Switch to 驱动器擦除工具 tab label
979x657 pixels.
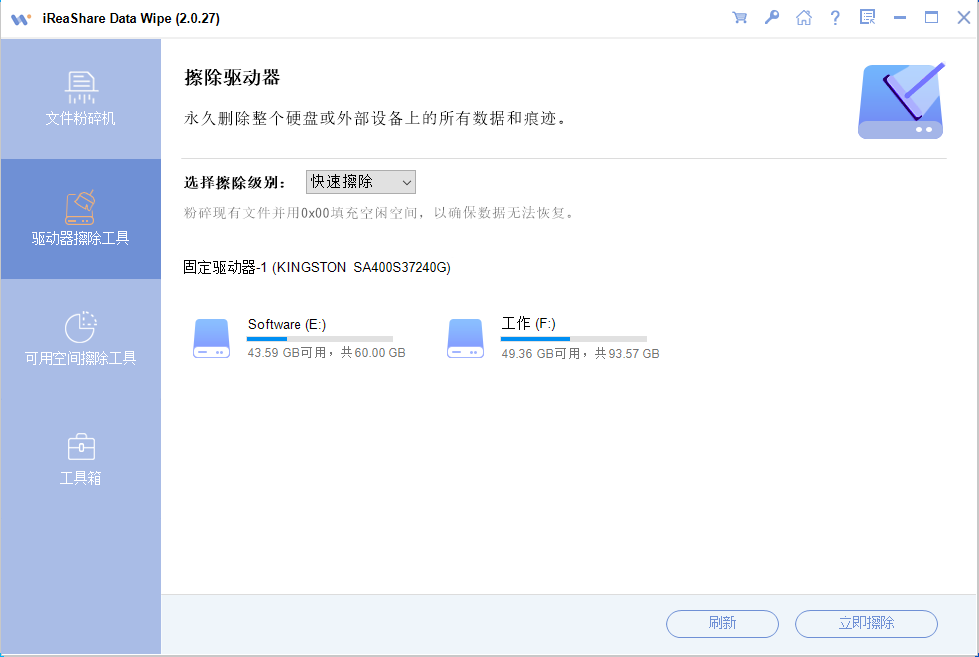point(81,238)
